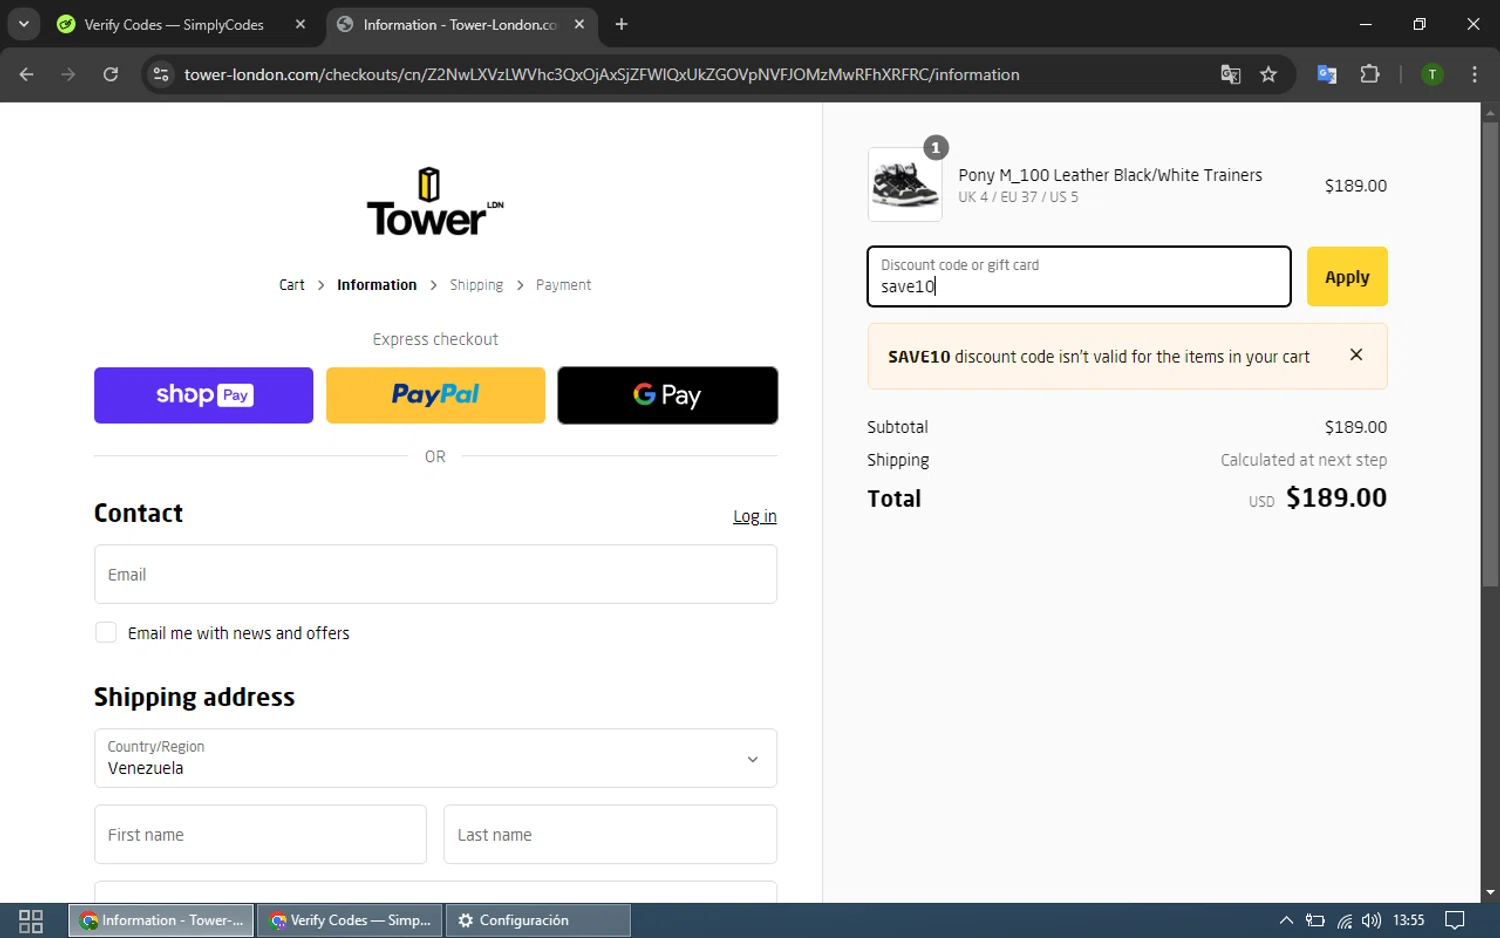Open the Windows Task View icon
The height and width of the screenshot is (938, 1500).
coord(31,921)
